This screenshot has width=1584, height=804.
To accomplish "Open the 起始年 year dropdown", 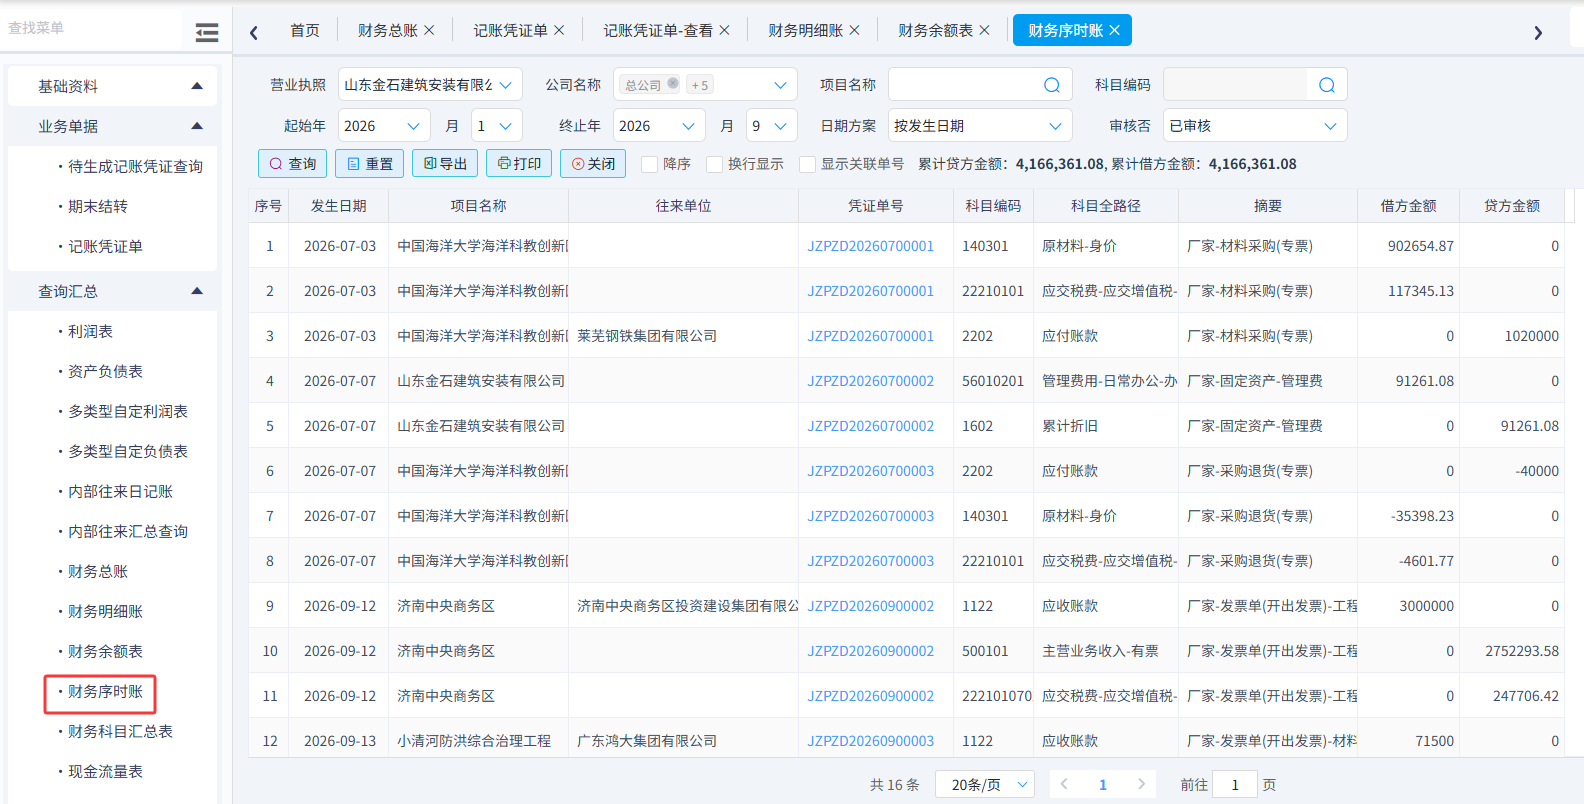I will click(x=384, y=126).
